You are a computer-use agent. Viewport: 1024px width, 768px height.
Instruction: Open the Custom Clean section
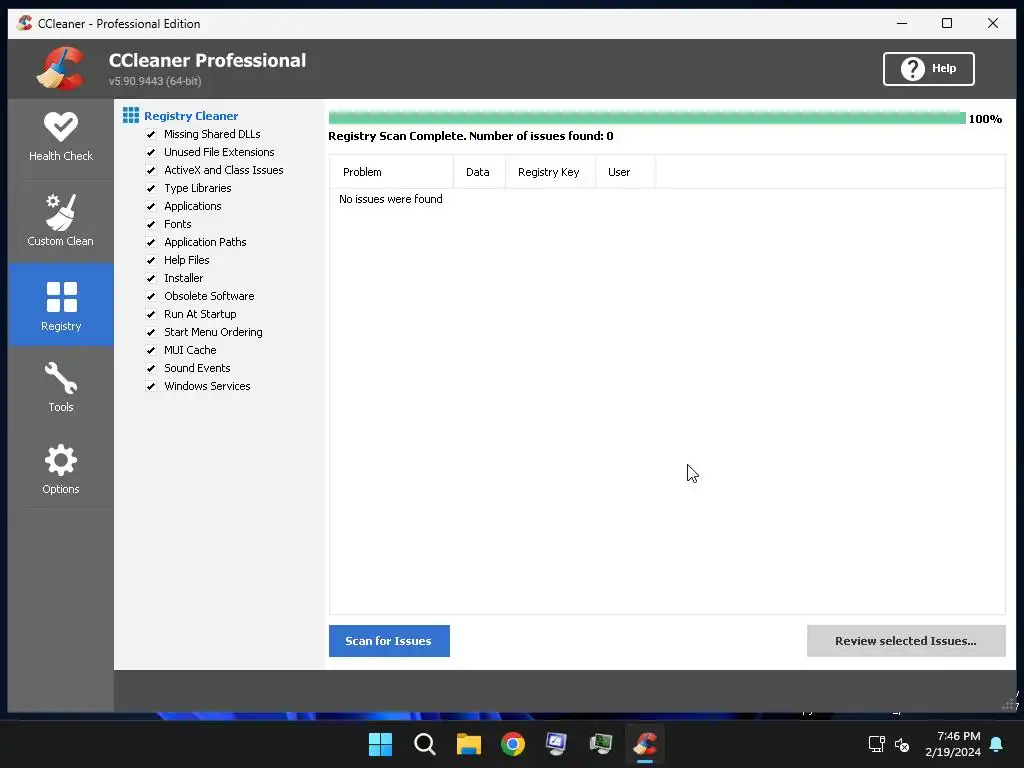[61, 220]
